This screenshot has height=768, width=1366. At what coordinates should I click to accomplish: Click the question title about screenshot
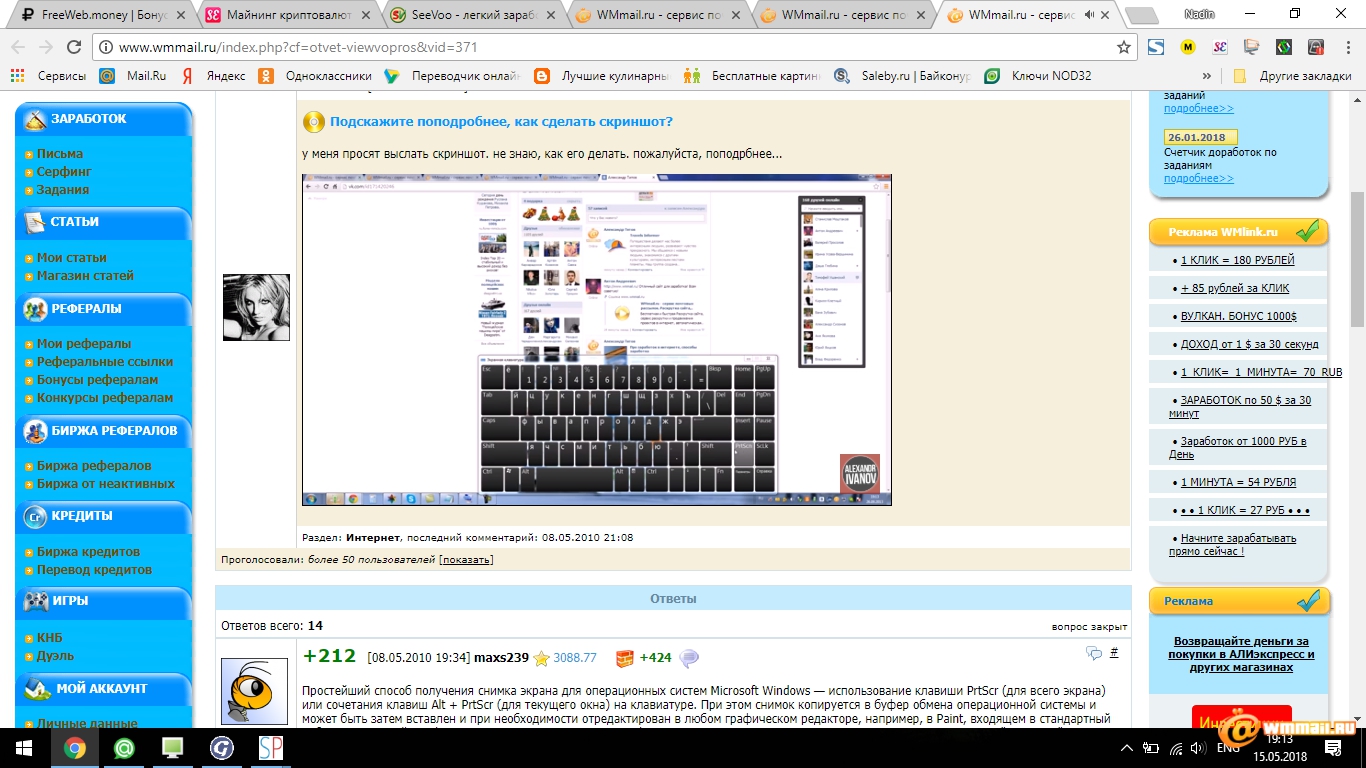click(x=501, y=122)
